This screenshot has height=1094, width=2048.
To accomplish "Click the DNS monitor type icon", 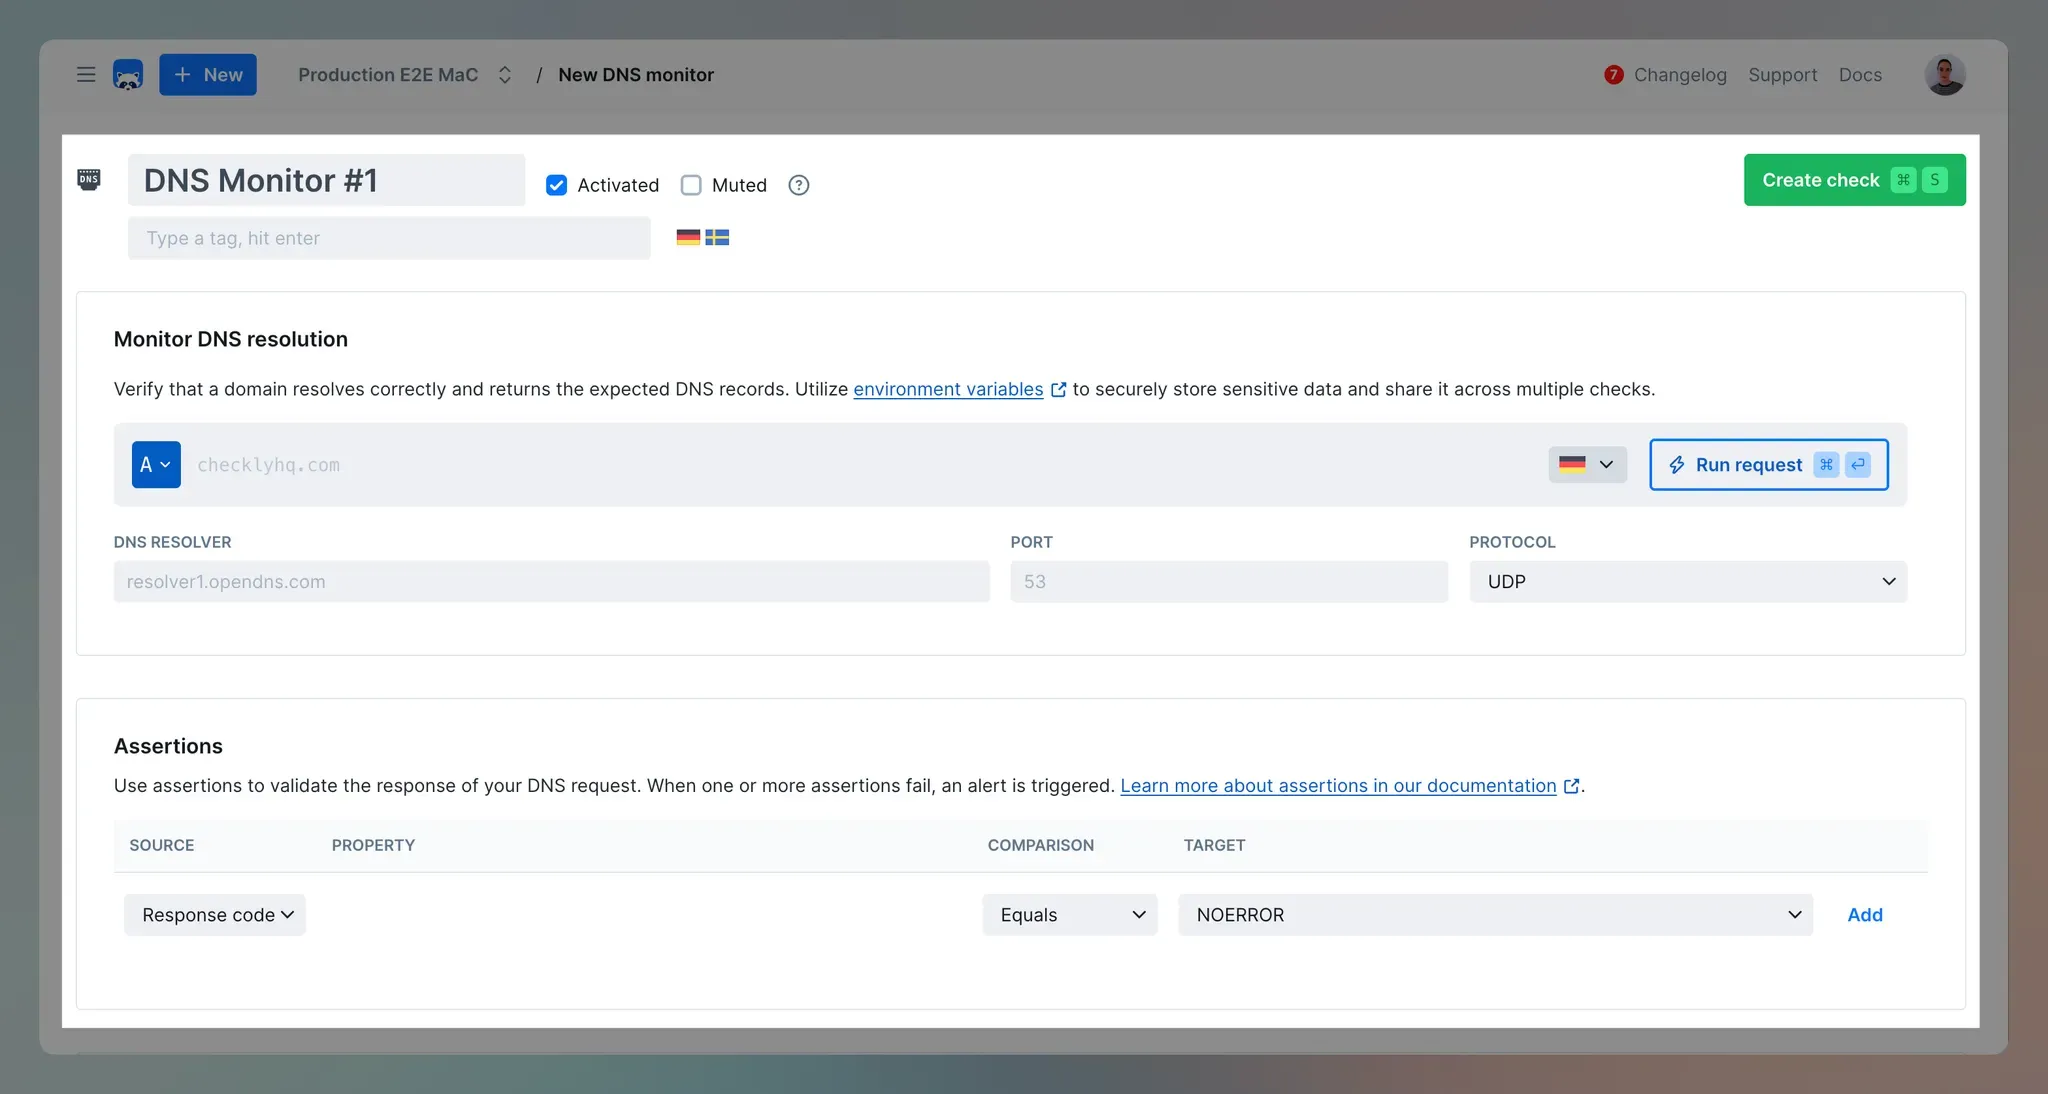I will pos(89,180).
